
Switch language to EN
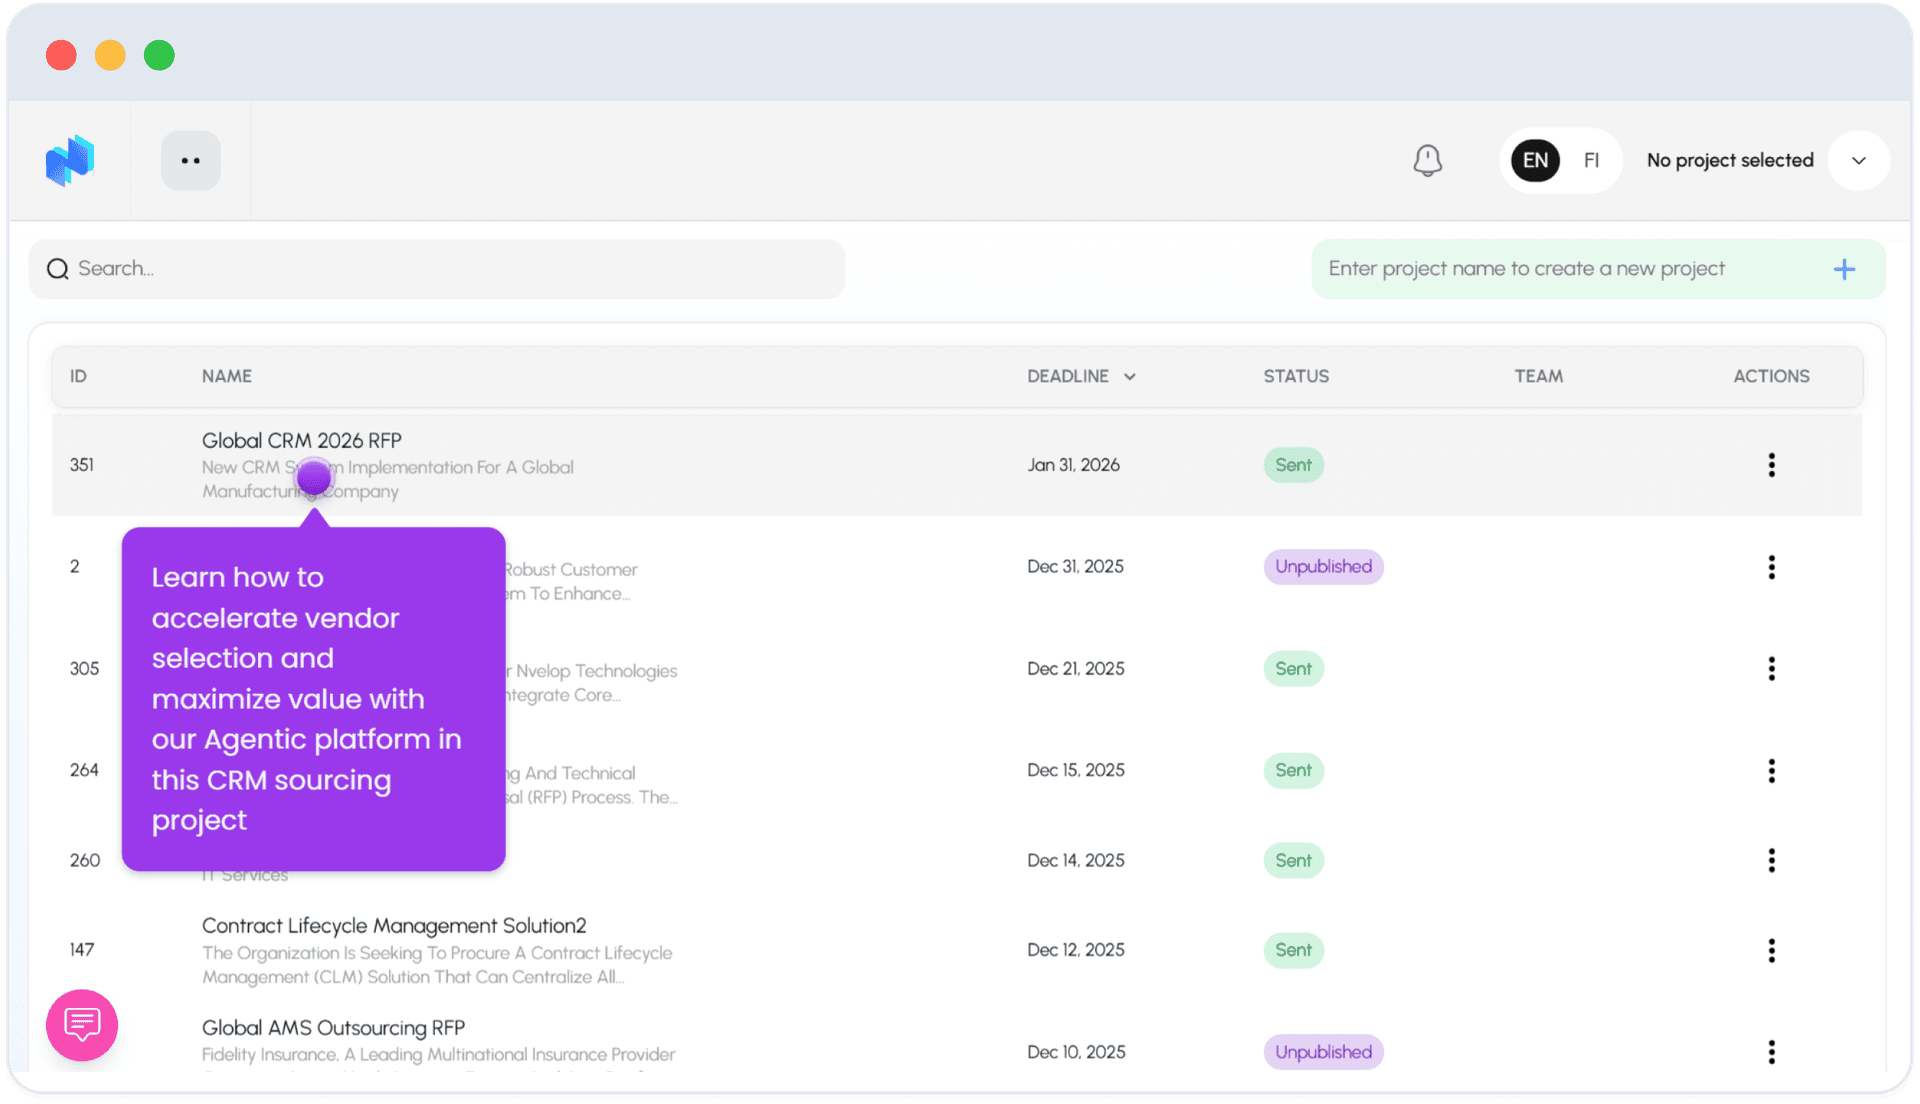pyautogui.click(x=1535, y=160)
